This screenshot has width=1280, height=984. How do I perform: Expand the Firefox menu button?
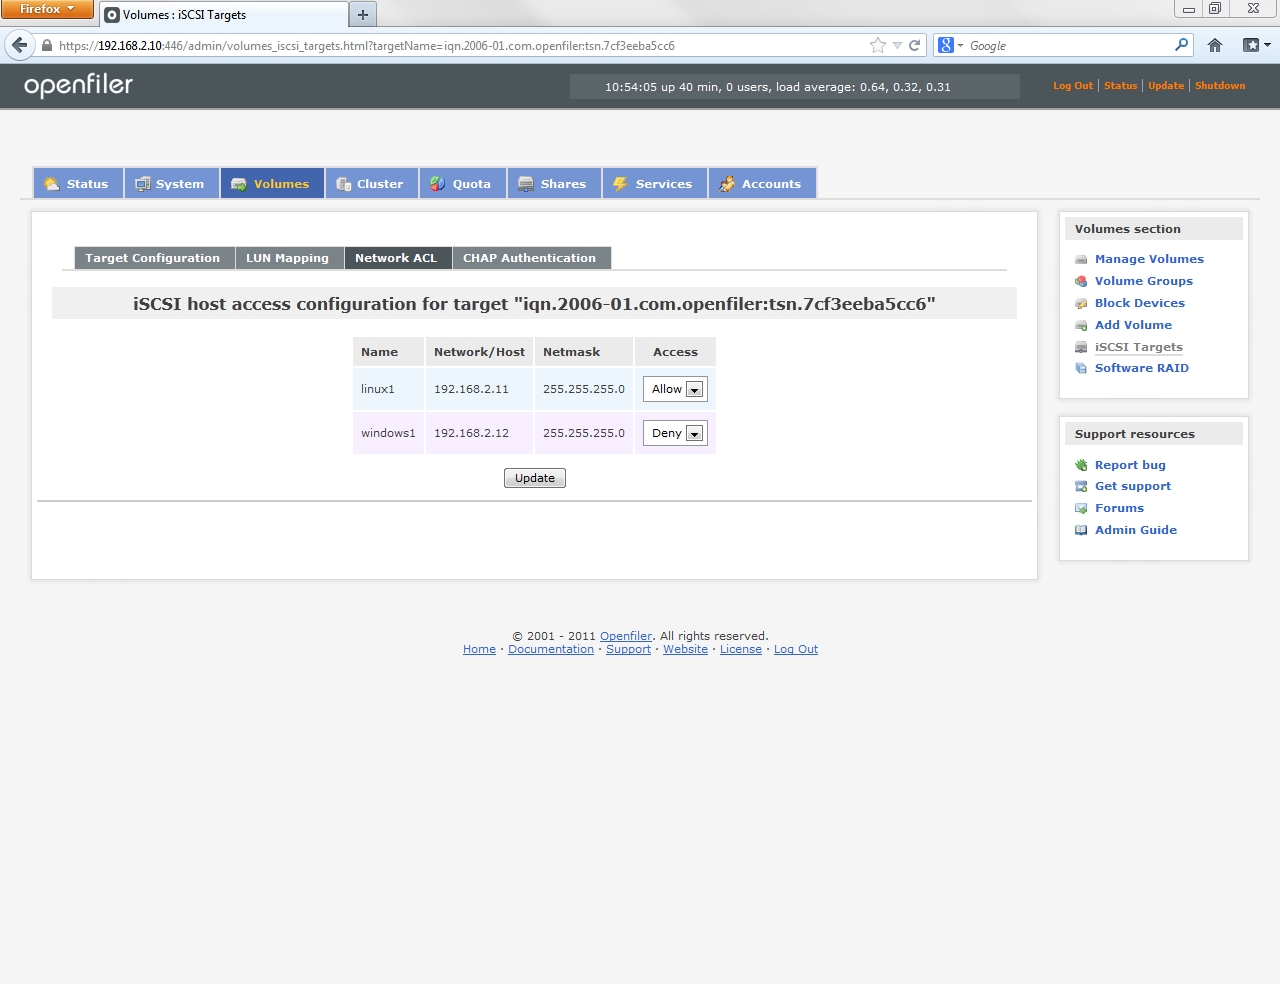[47, 9]
